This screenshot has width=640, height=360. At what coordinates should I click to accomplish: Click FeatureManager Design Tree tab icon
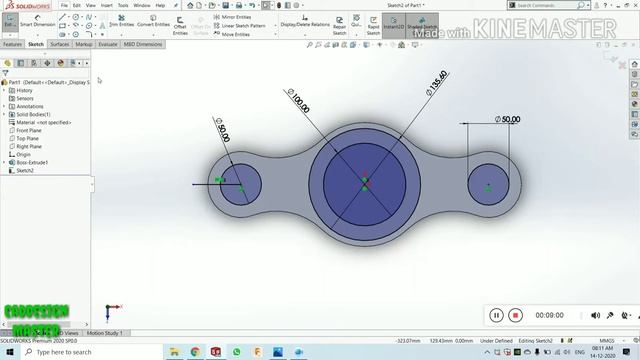pos(7,63)
